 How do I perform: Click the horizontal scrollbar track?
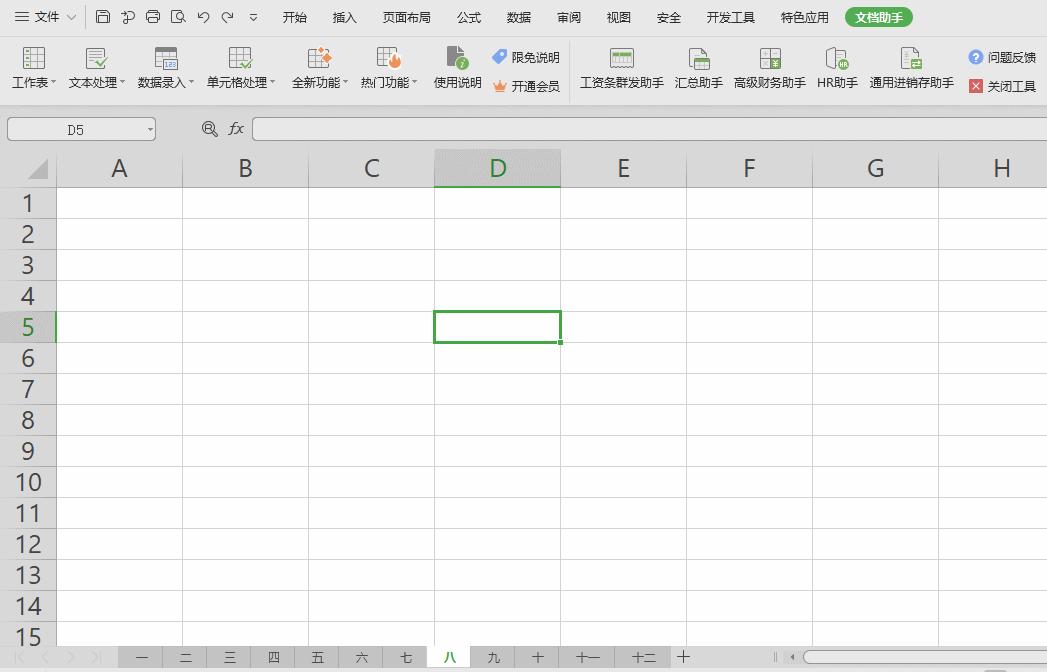tap(925, 657)
